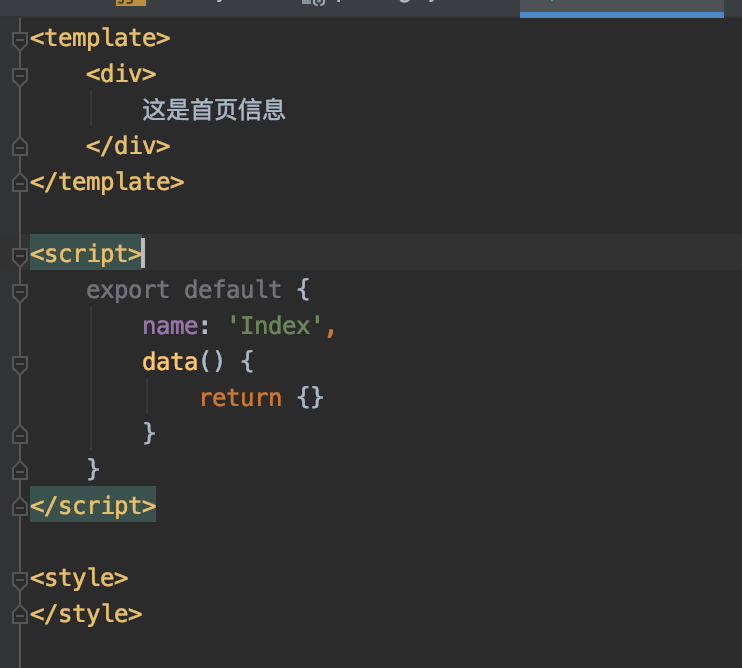This screenshot has width=742, height=668.
Task: Click the 'default' keyword
Action: coord(233,290)
